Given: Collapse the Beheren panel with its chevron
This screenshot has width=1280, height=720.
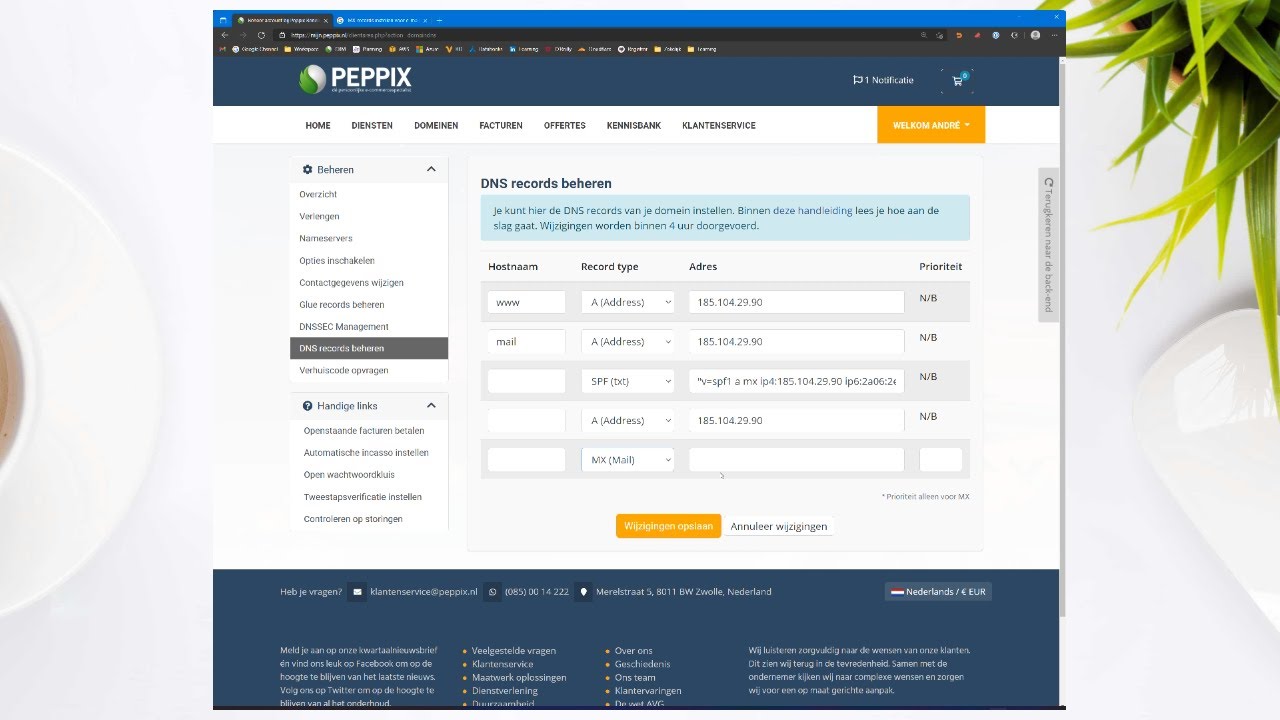Looking at the screenshot, I should [x=431, y=169].
